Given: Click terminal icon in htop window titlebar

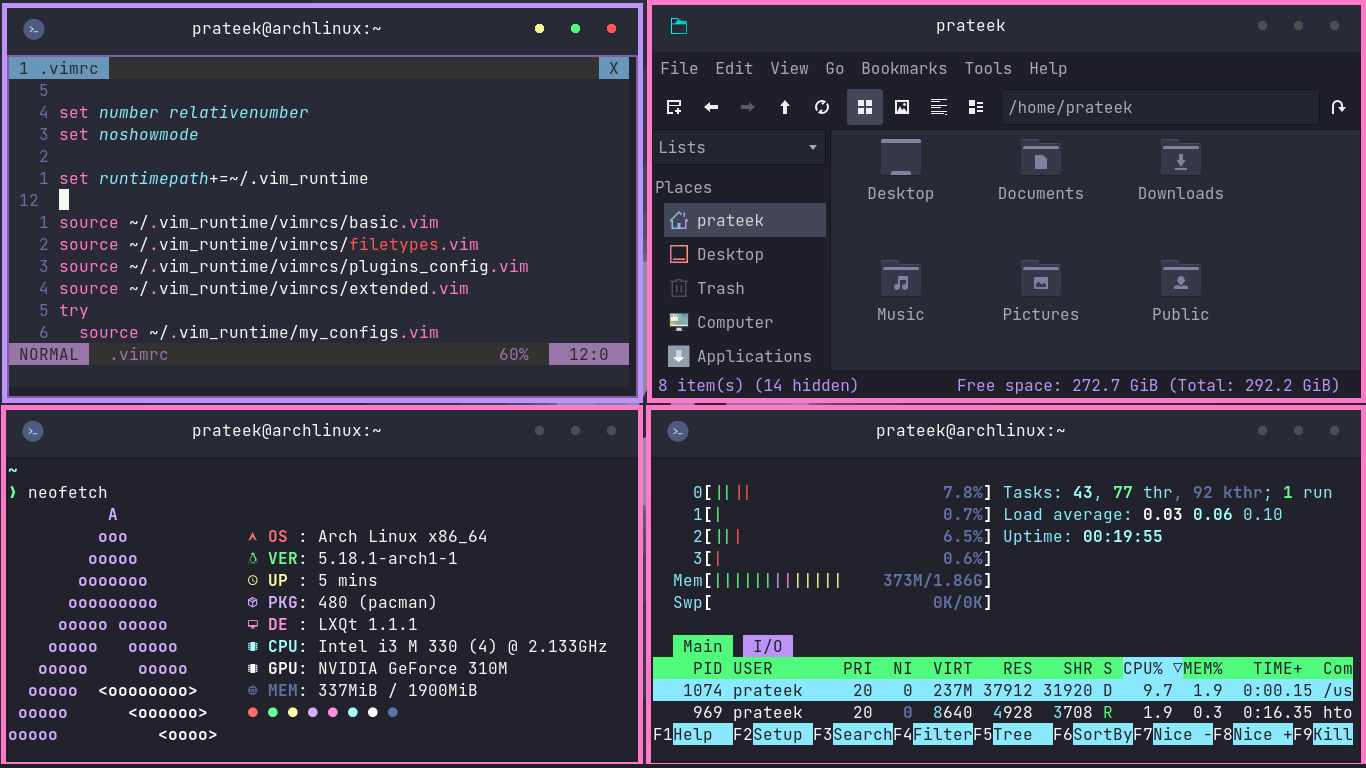Looking at the screenshot, I should point(679,431).
